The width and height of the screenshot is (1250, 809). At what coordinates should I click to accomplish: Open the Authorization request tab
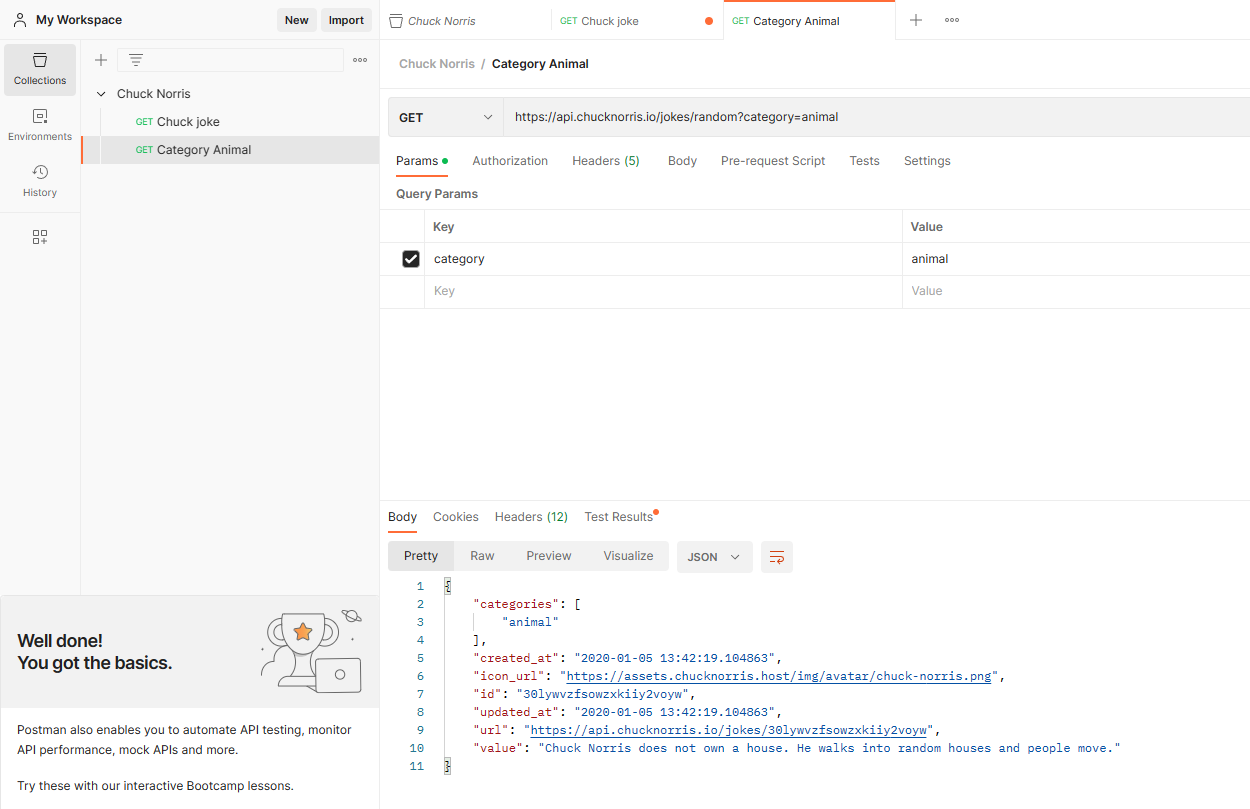click(510, 161)
